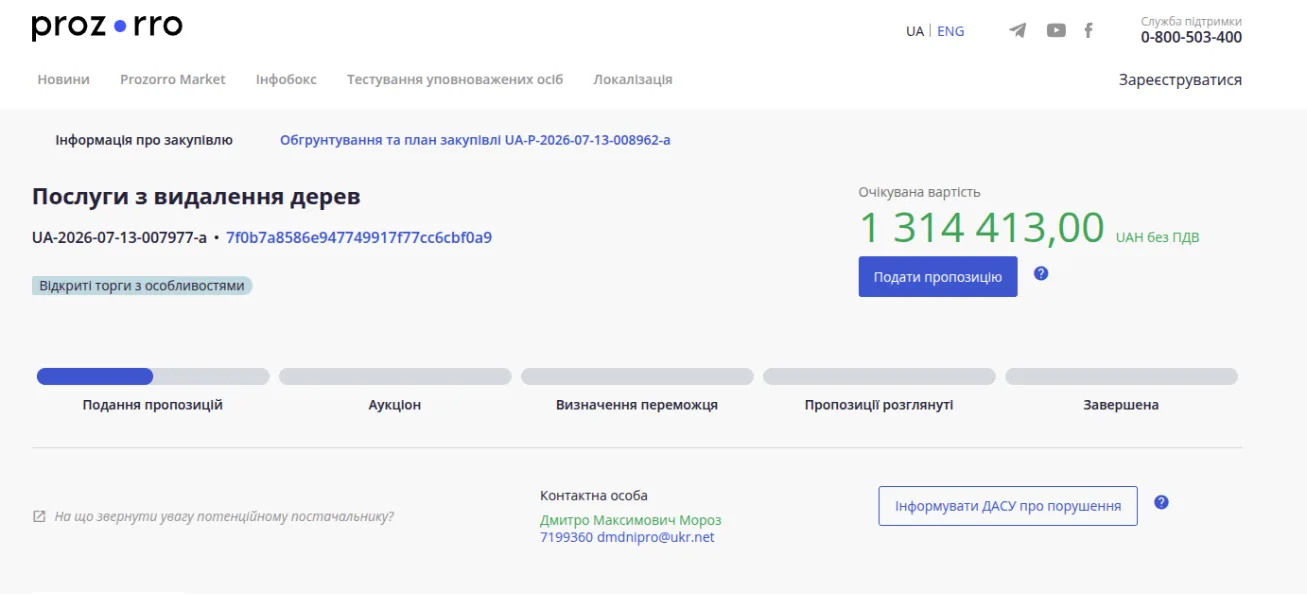The image size is (1307, 595).
Task: Click the Подання пропозицій progress bar
Action: pyautogui.click(x=153, y=377)
